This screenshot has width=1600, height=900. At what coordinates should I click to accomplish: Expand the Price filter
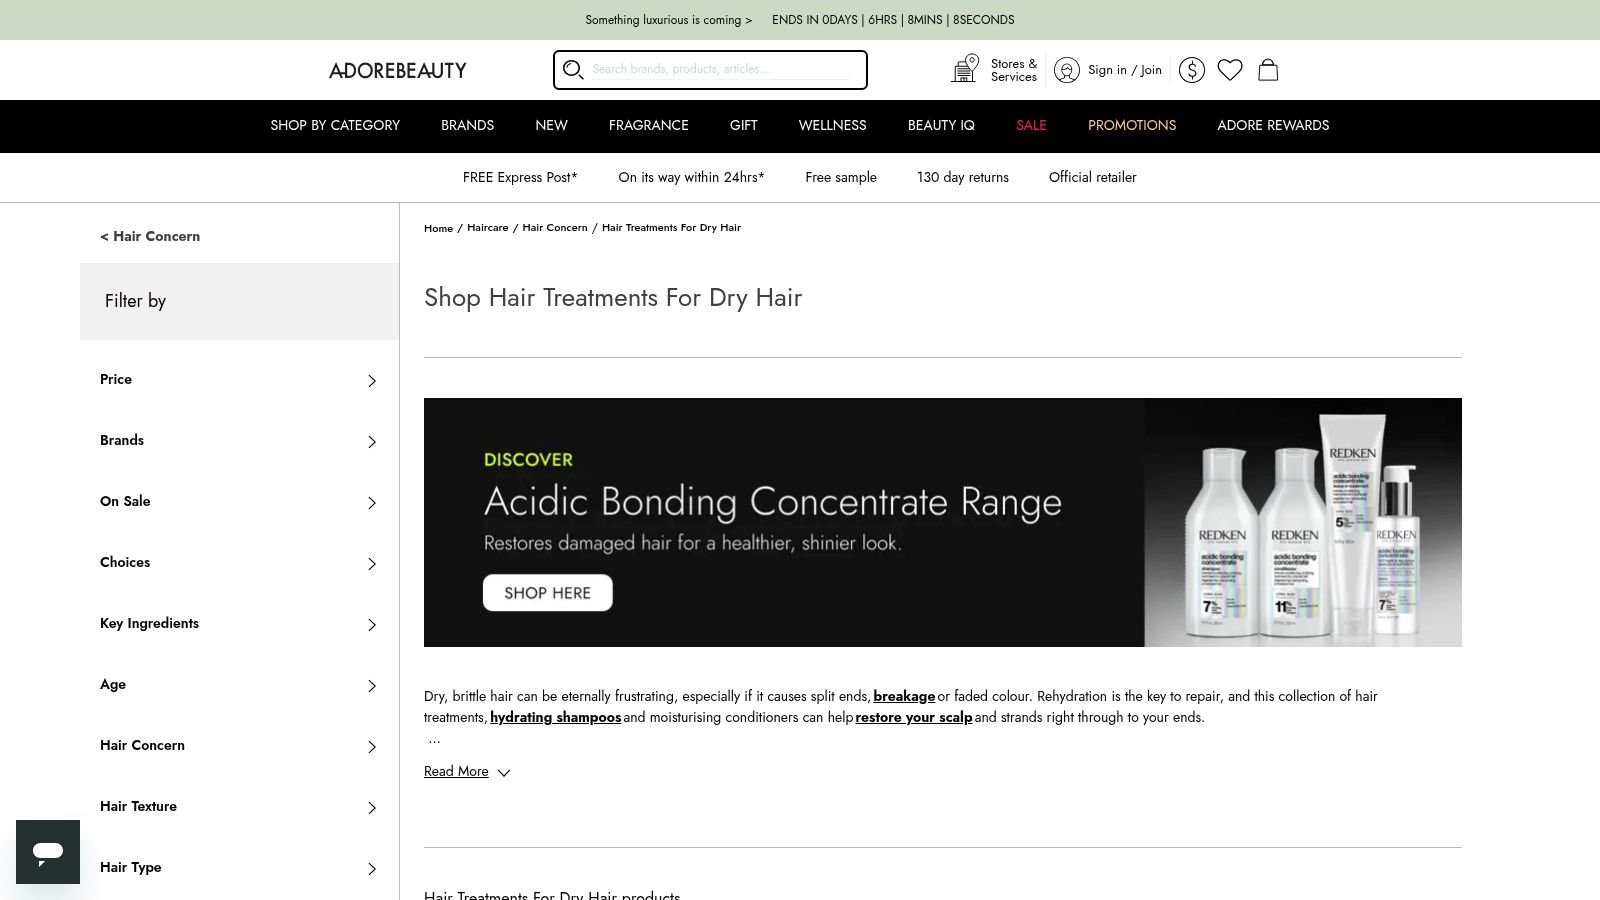coord(239,380)
